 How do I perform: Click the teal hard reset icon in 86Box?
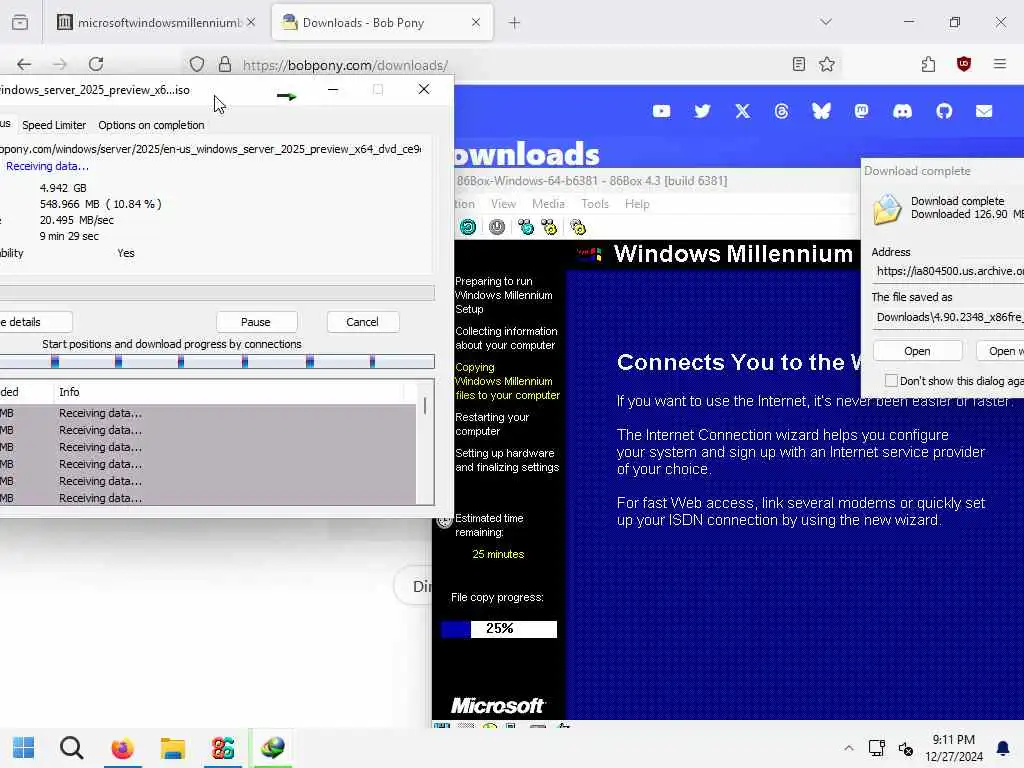tap(468, 227)
